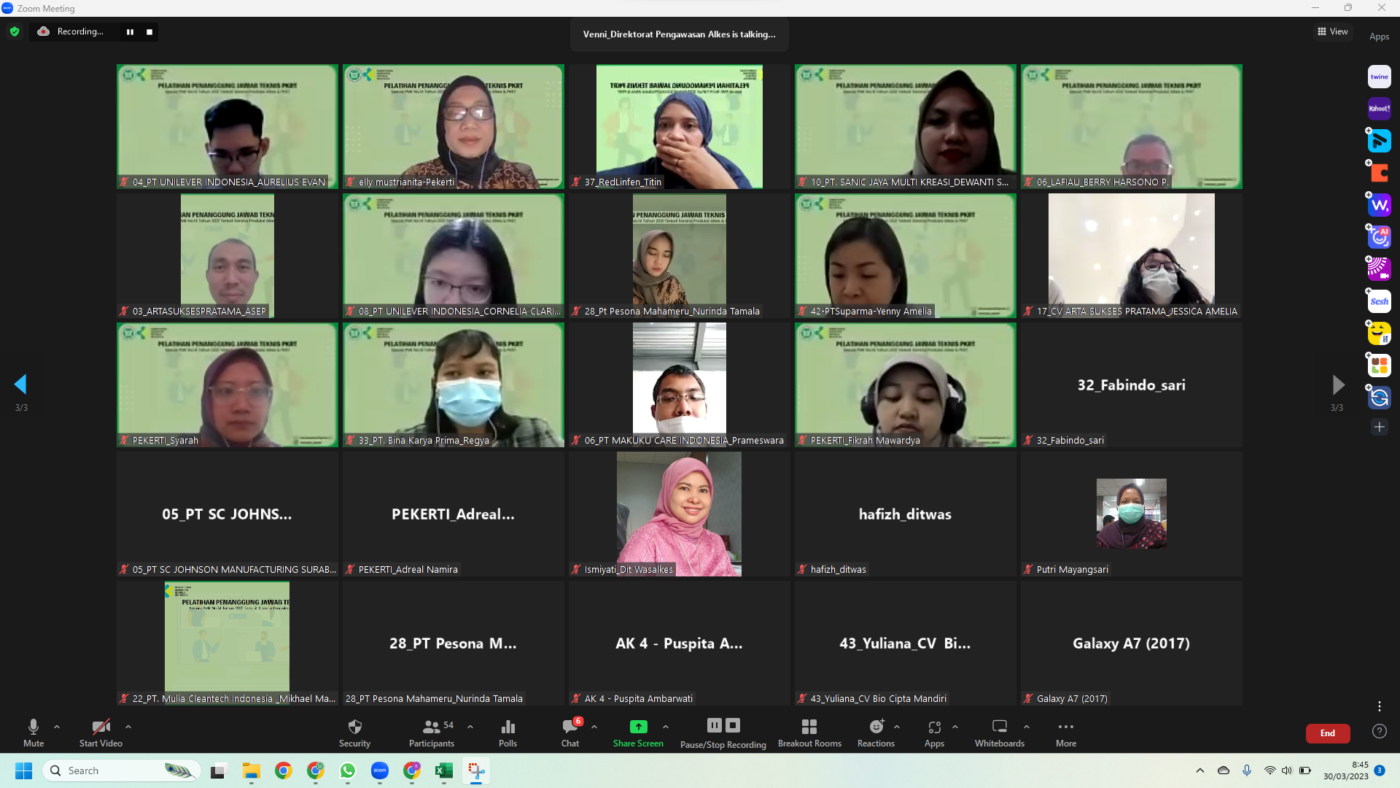Select Ismiyati_Dit Wasalkes video tile
The image size is (1400, 788).
click(x=679, y=514)
